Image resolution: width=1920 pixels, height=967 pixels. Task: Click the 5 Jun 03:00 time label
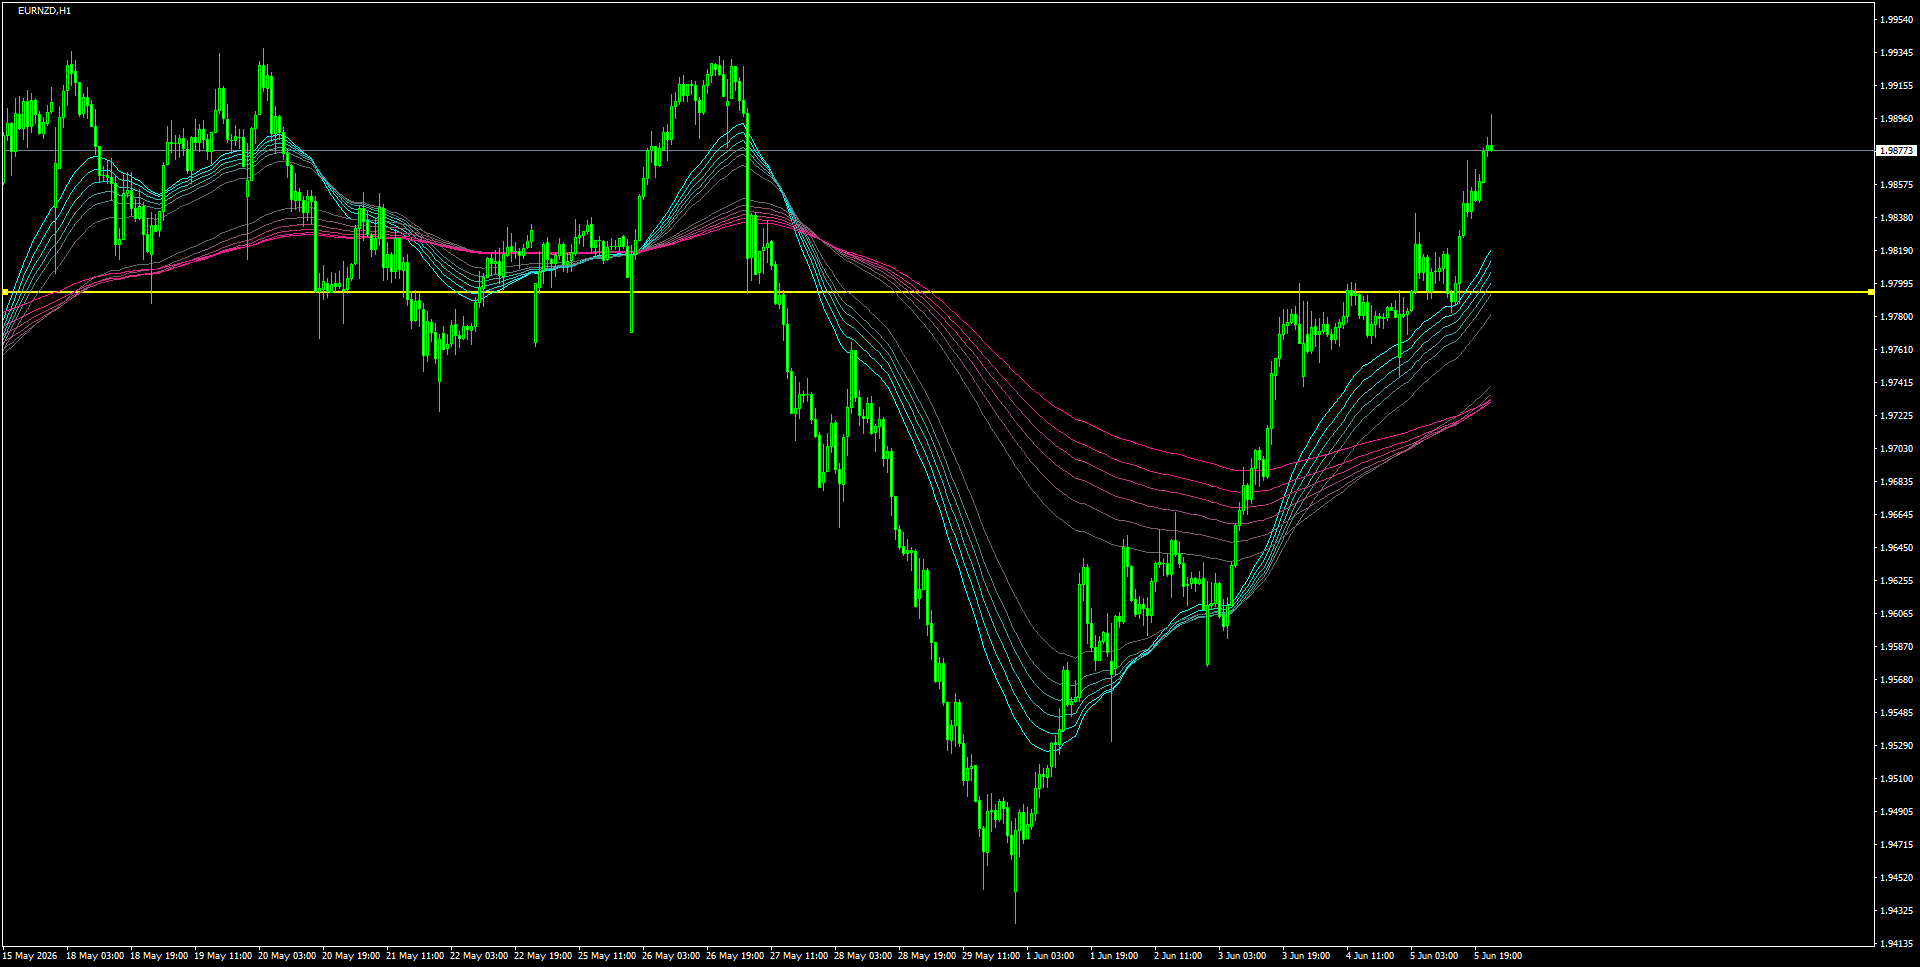click(1434, 956)
